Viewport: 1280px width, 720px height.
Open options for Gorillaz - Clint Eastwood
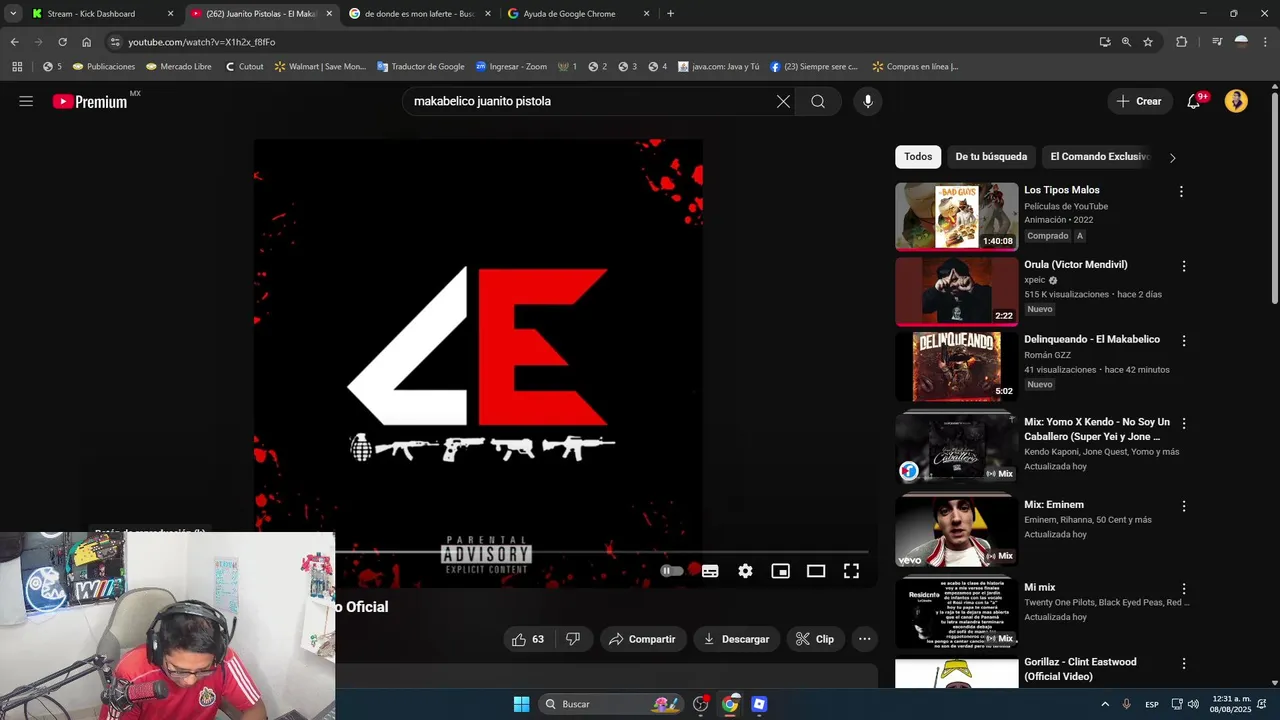coord(1184,664)
